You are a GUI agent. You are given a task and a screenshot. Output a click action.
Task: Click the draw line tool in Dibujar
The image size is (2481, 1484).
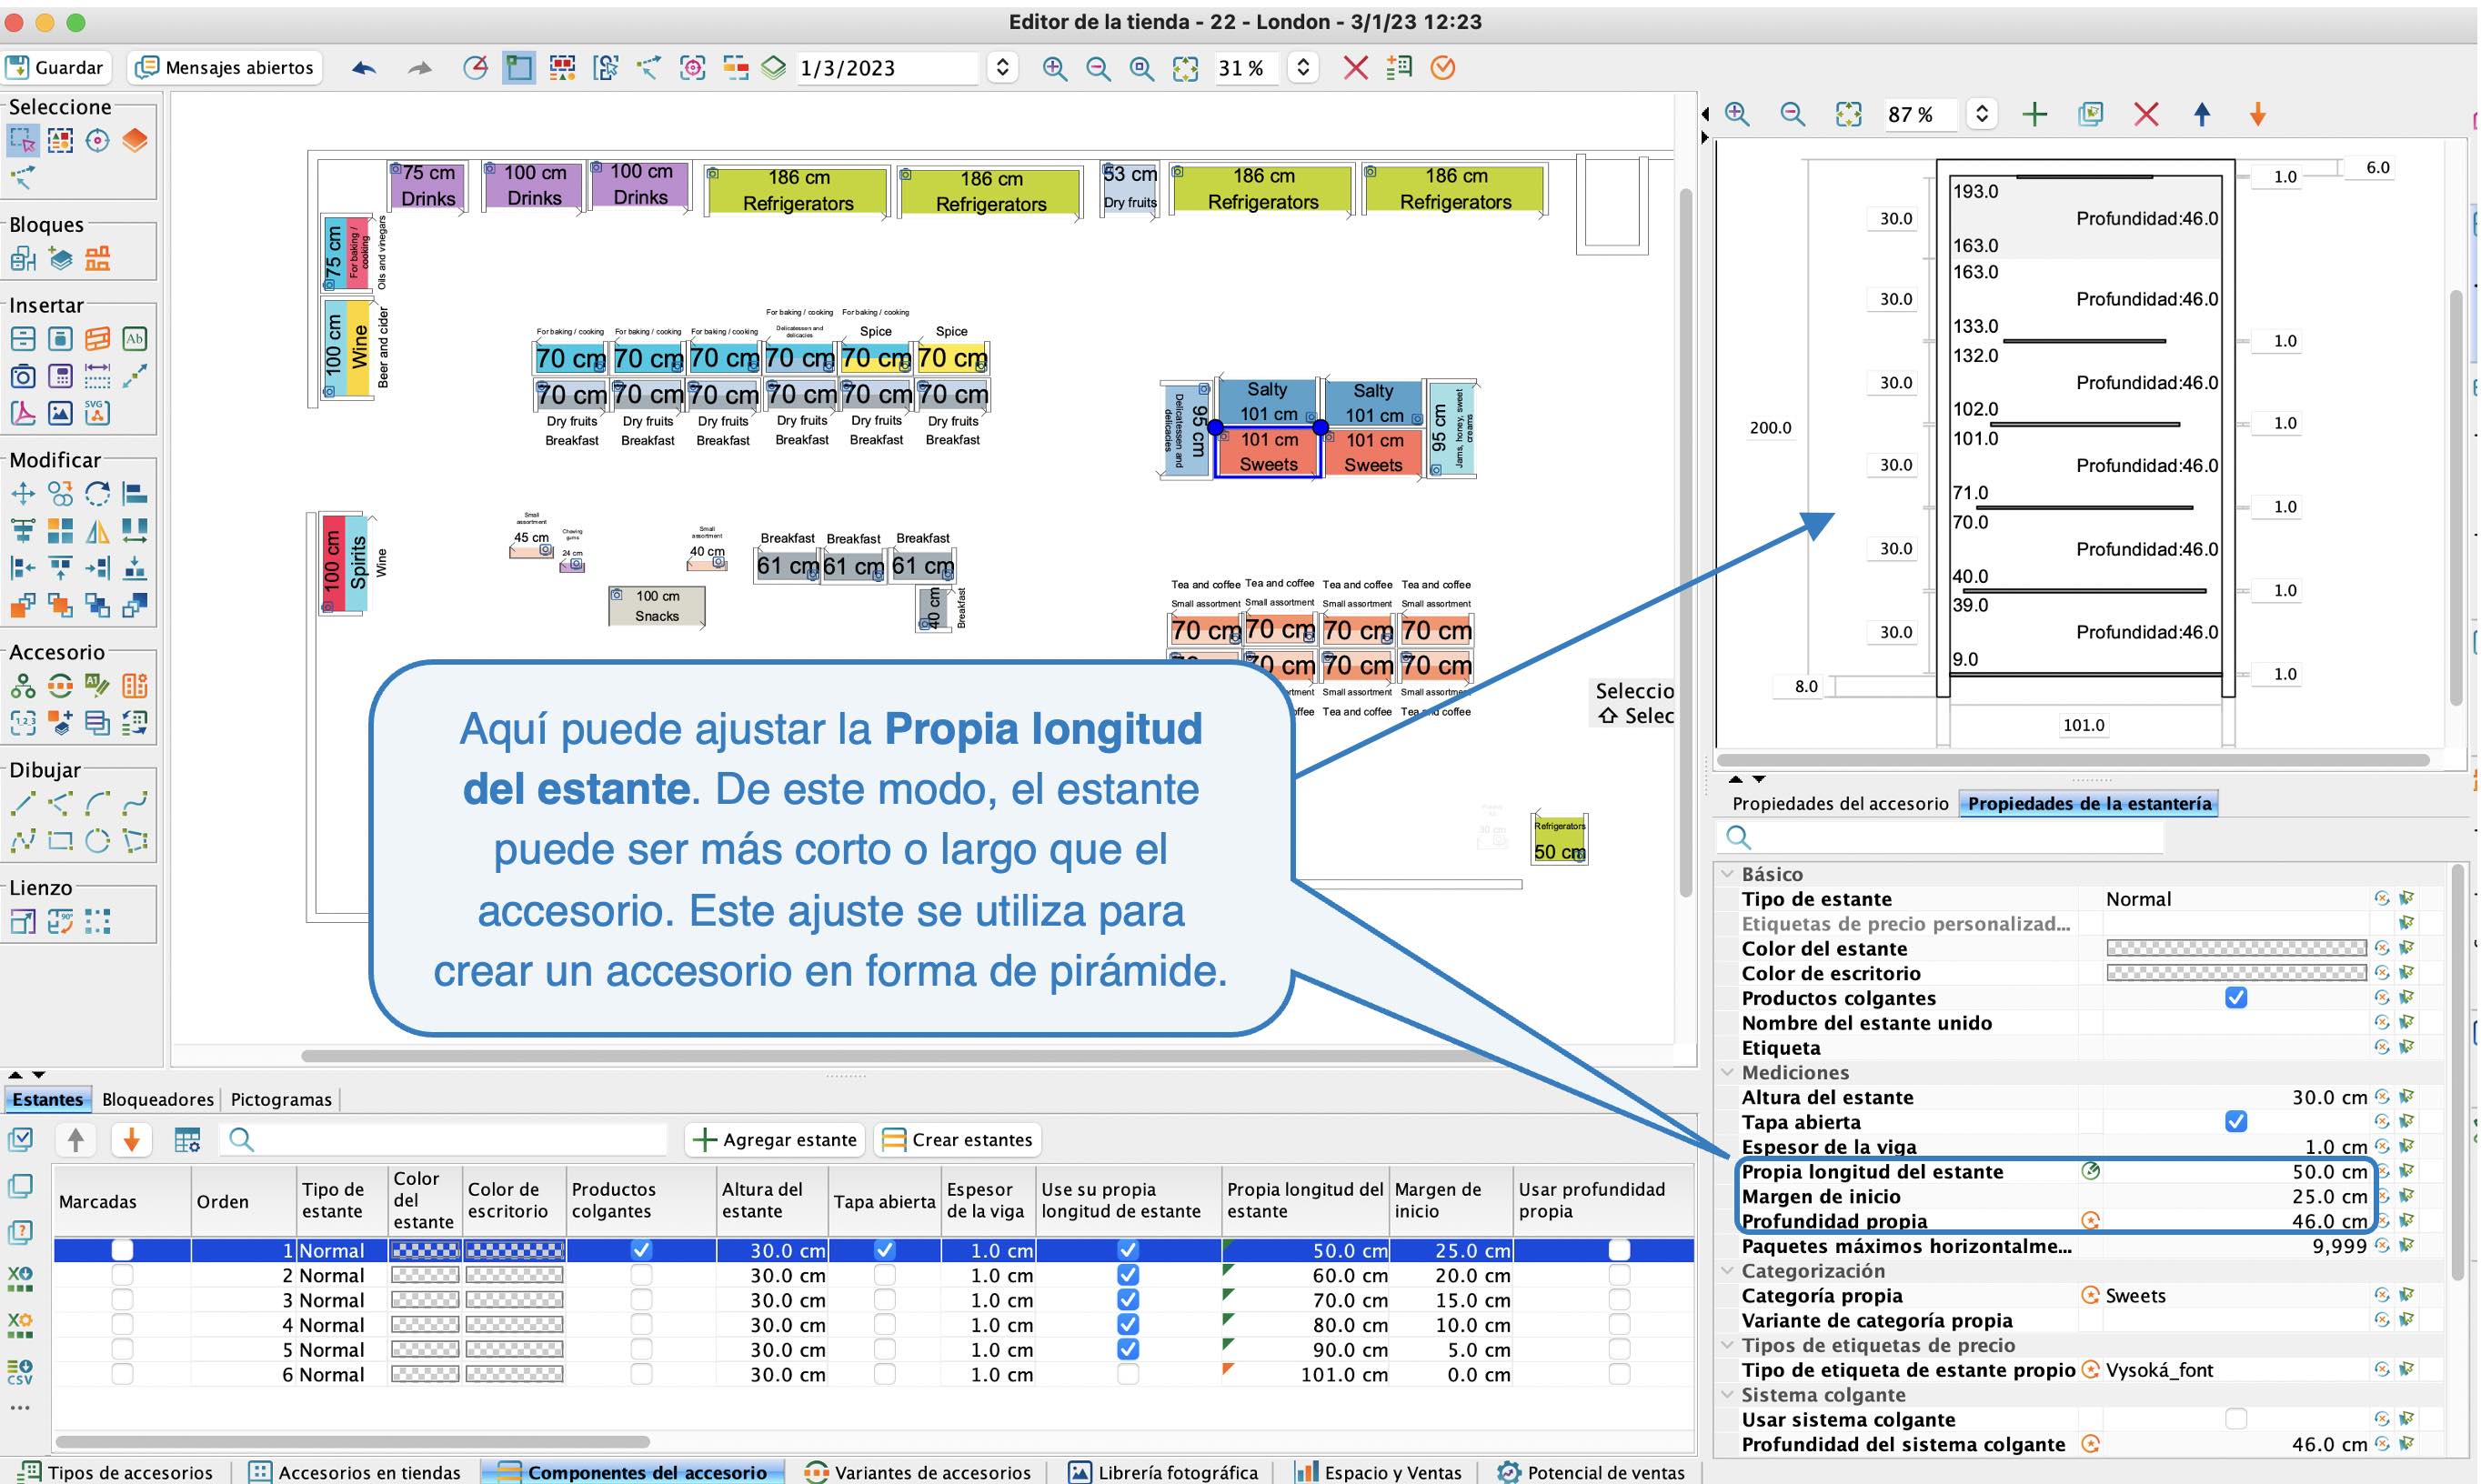coord(23,803)
